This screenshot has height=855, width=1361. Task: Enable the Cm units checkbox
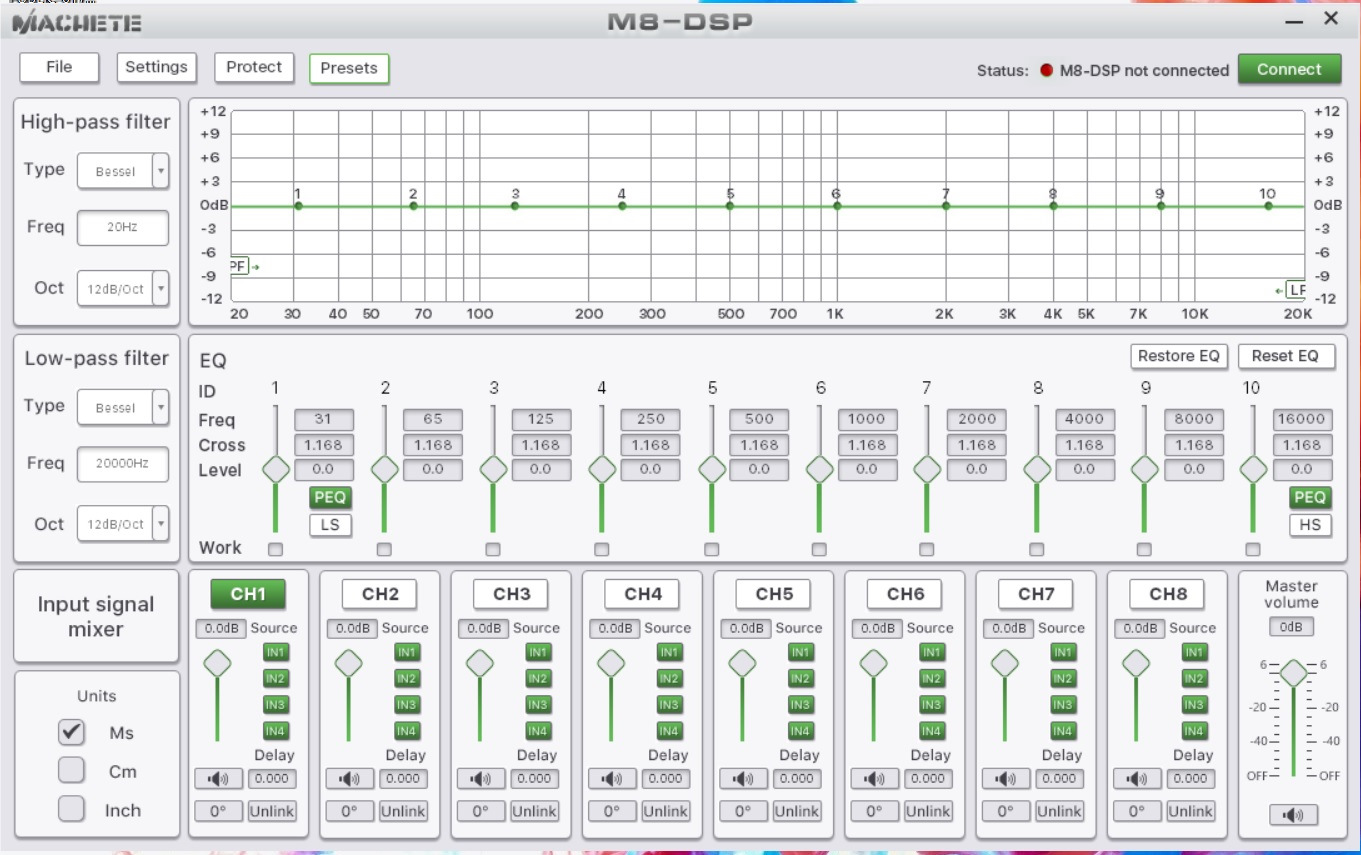pyautogui.click(x=71, y=771)
